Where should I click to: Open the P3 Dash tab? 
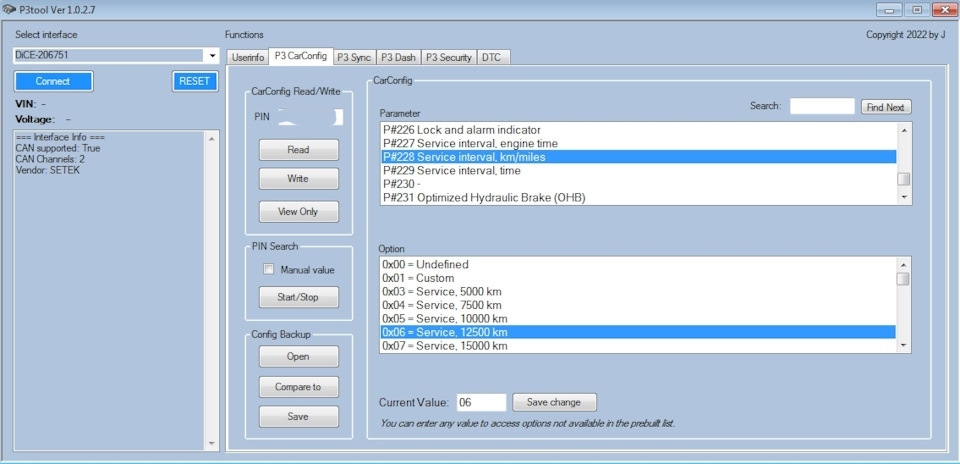coord(398,58)
